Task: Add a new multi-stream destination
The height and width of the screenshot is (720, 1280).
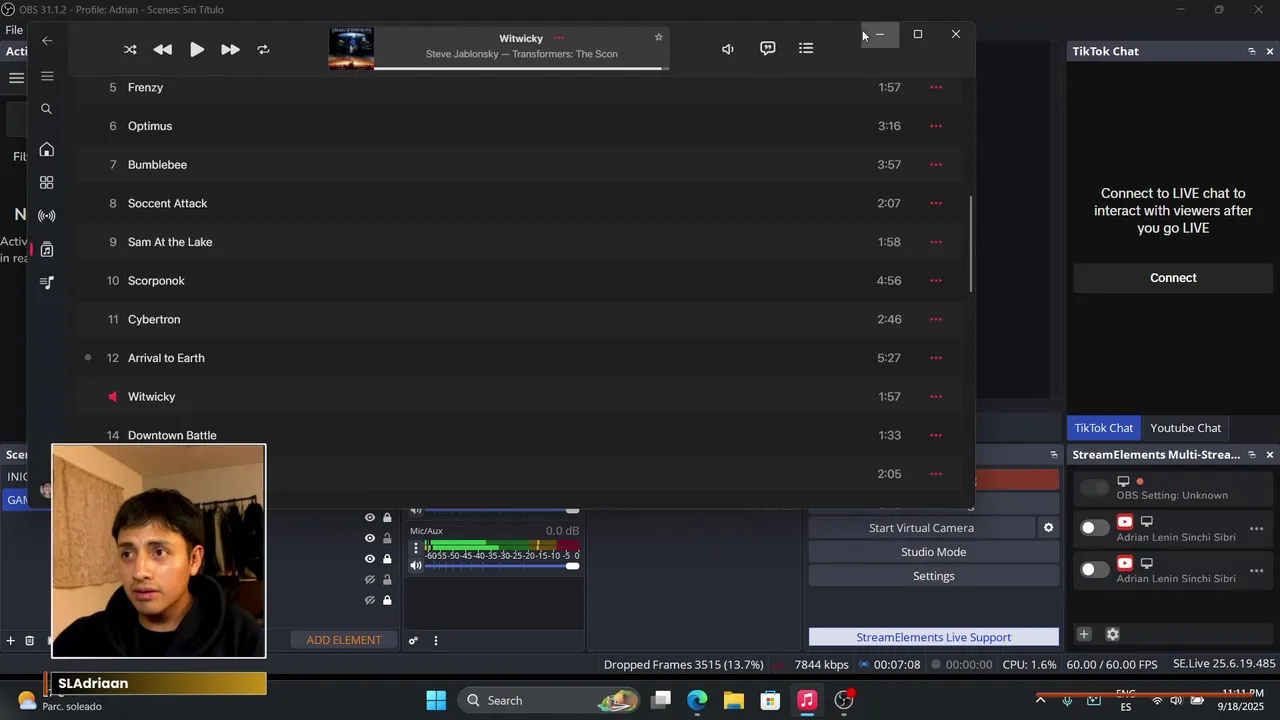Action: pos(1084,634)
